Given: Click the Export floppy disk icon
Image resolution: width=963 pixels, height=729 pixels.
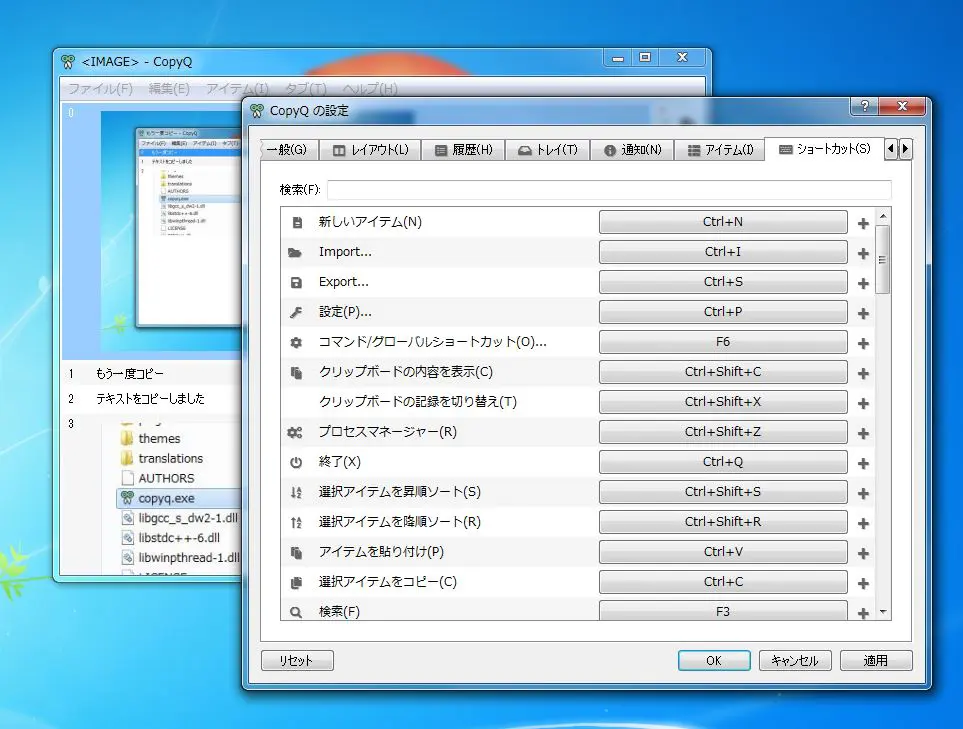Looking at the screenshot, I should tap(296, 283).
